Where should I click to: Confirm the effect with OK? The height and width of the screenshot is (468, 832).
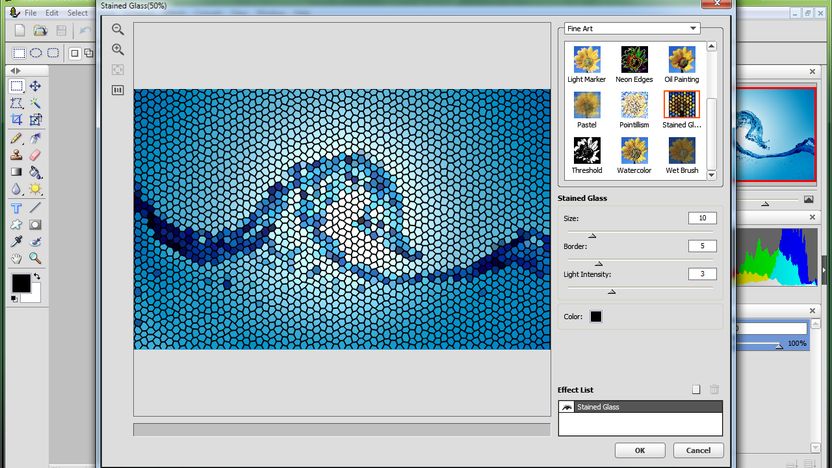click(x=640, y=450)
